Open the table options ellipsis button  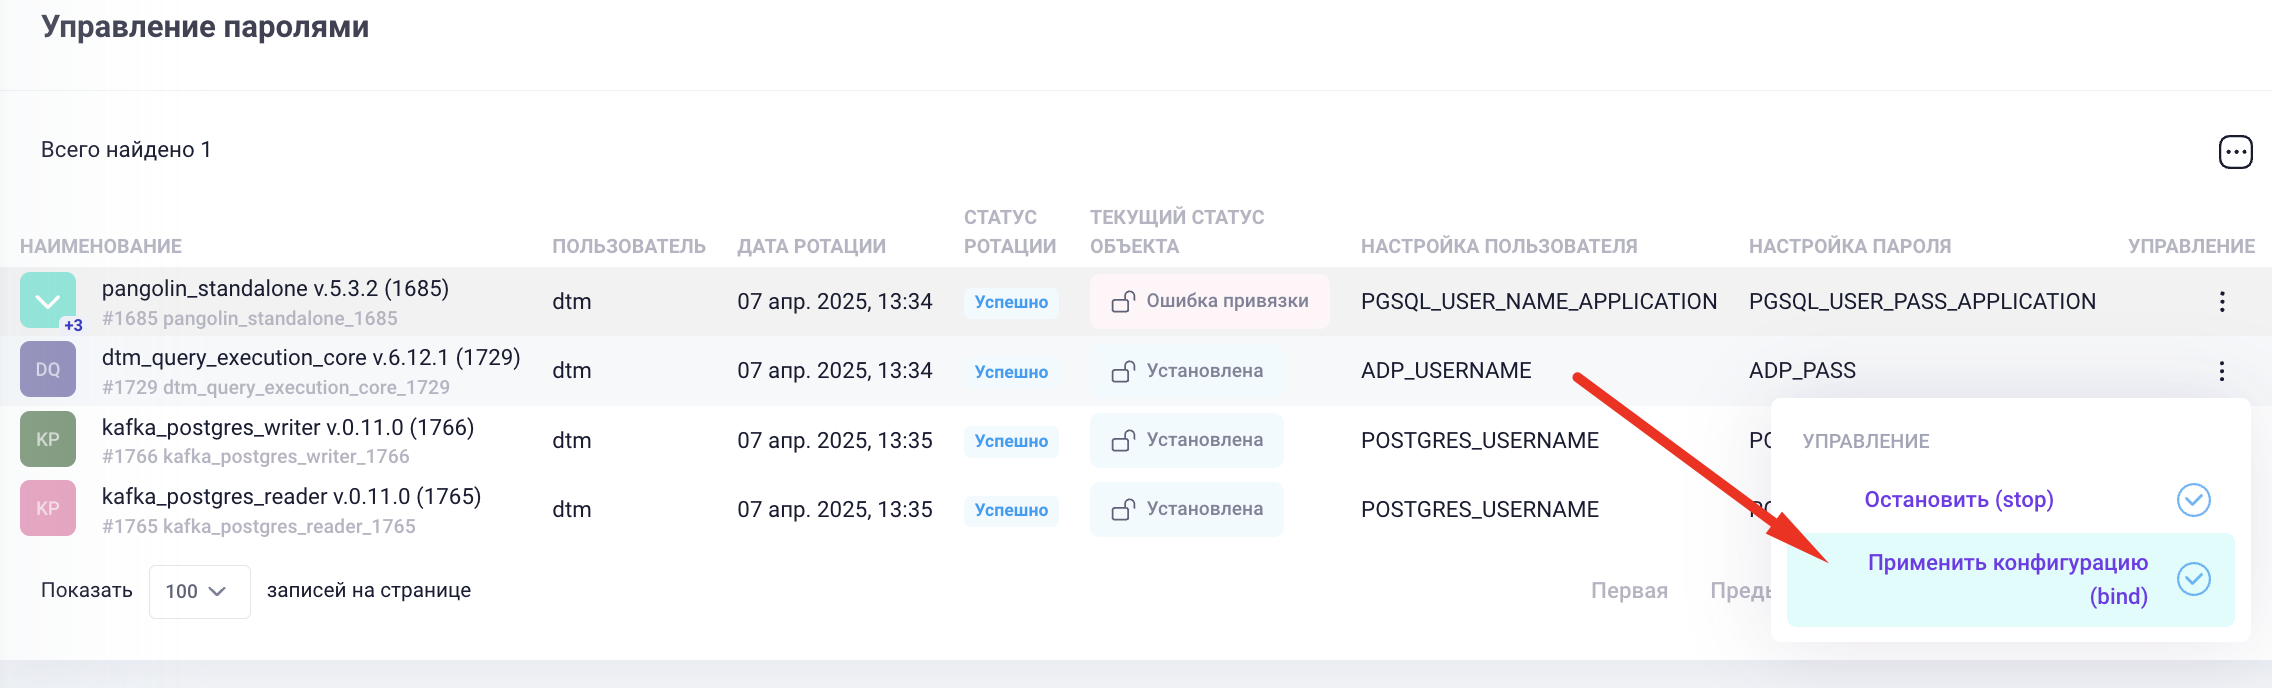pyautogui.click(x=2235, y=152)
